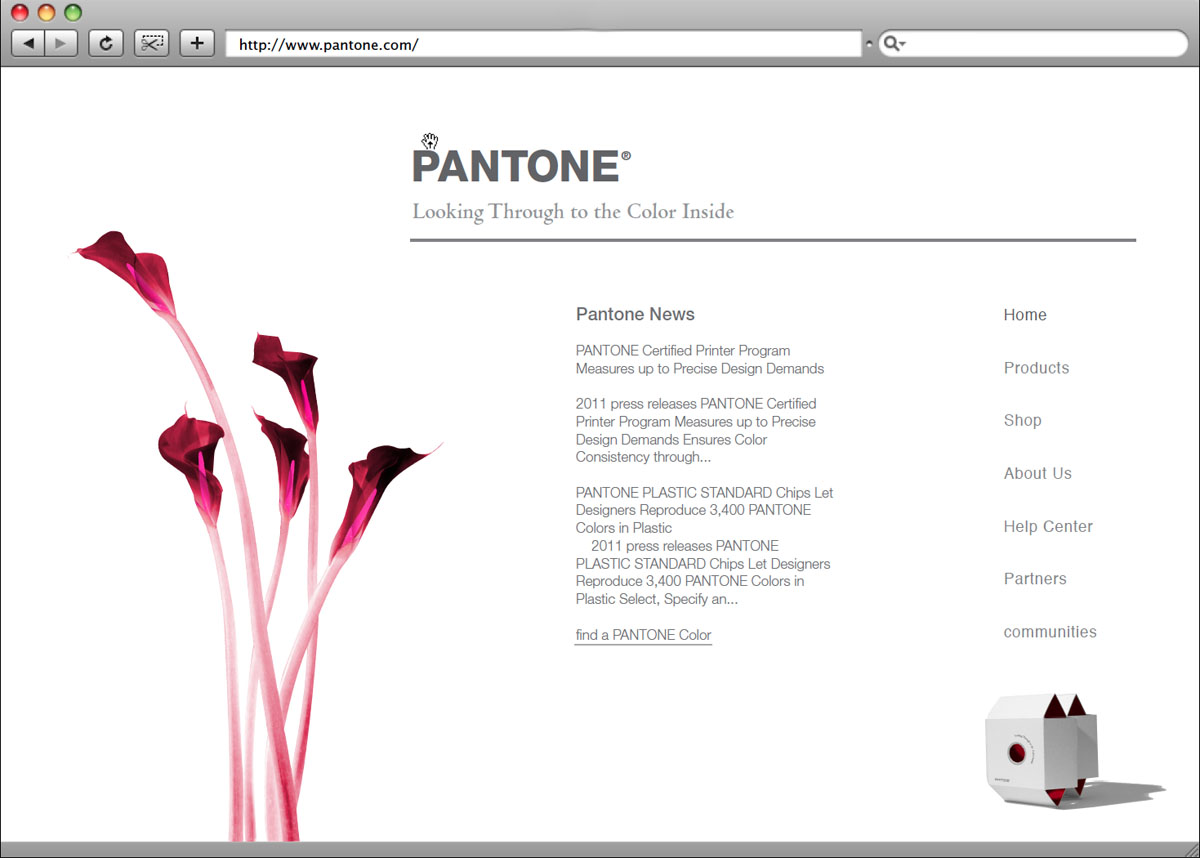
Task: Click the white Pantone product box image
Action: (1042, 751)
